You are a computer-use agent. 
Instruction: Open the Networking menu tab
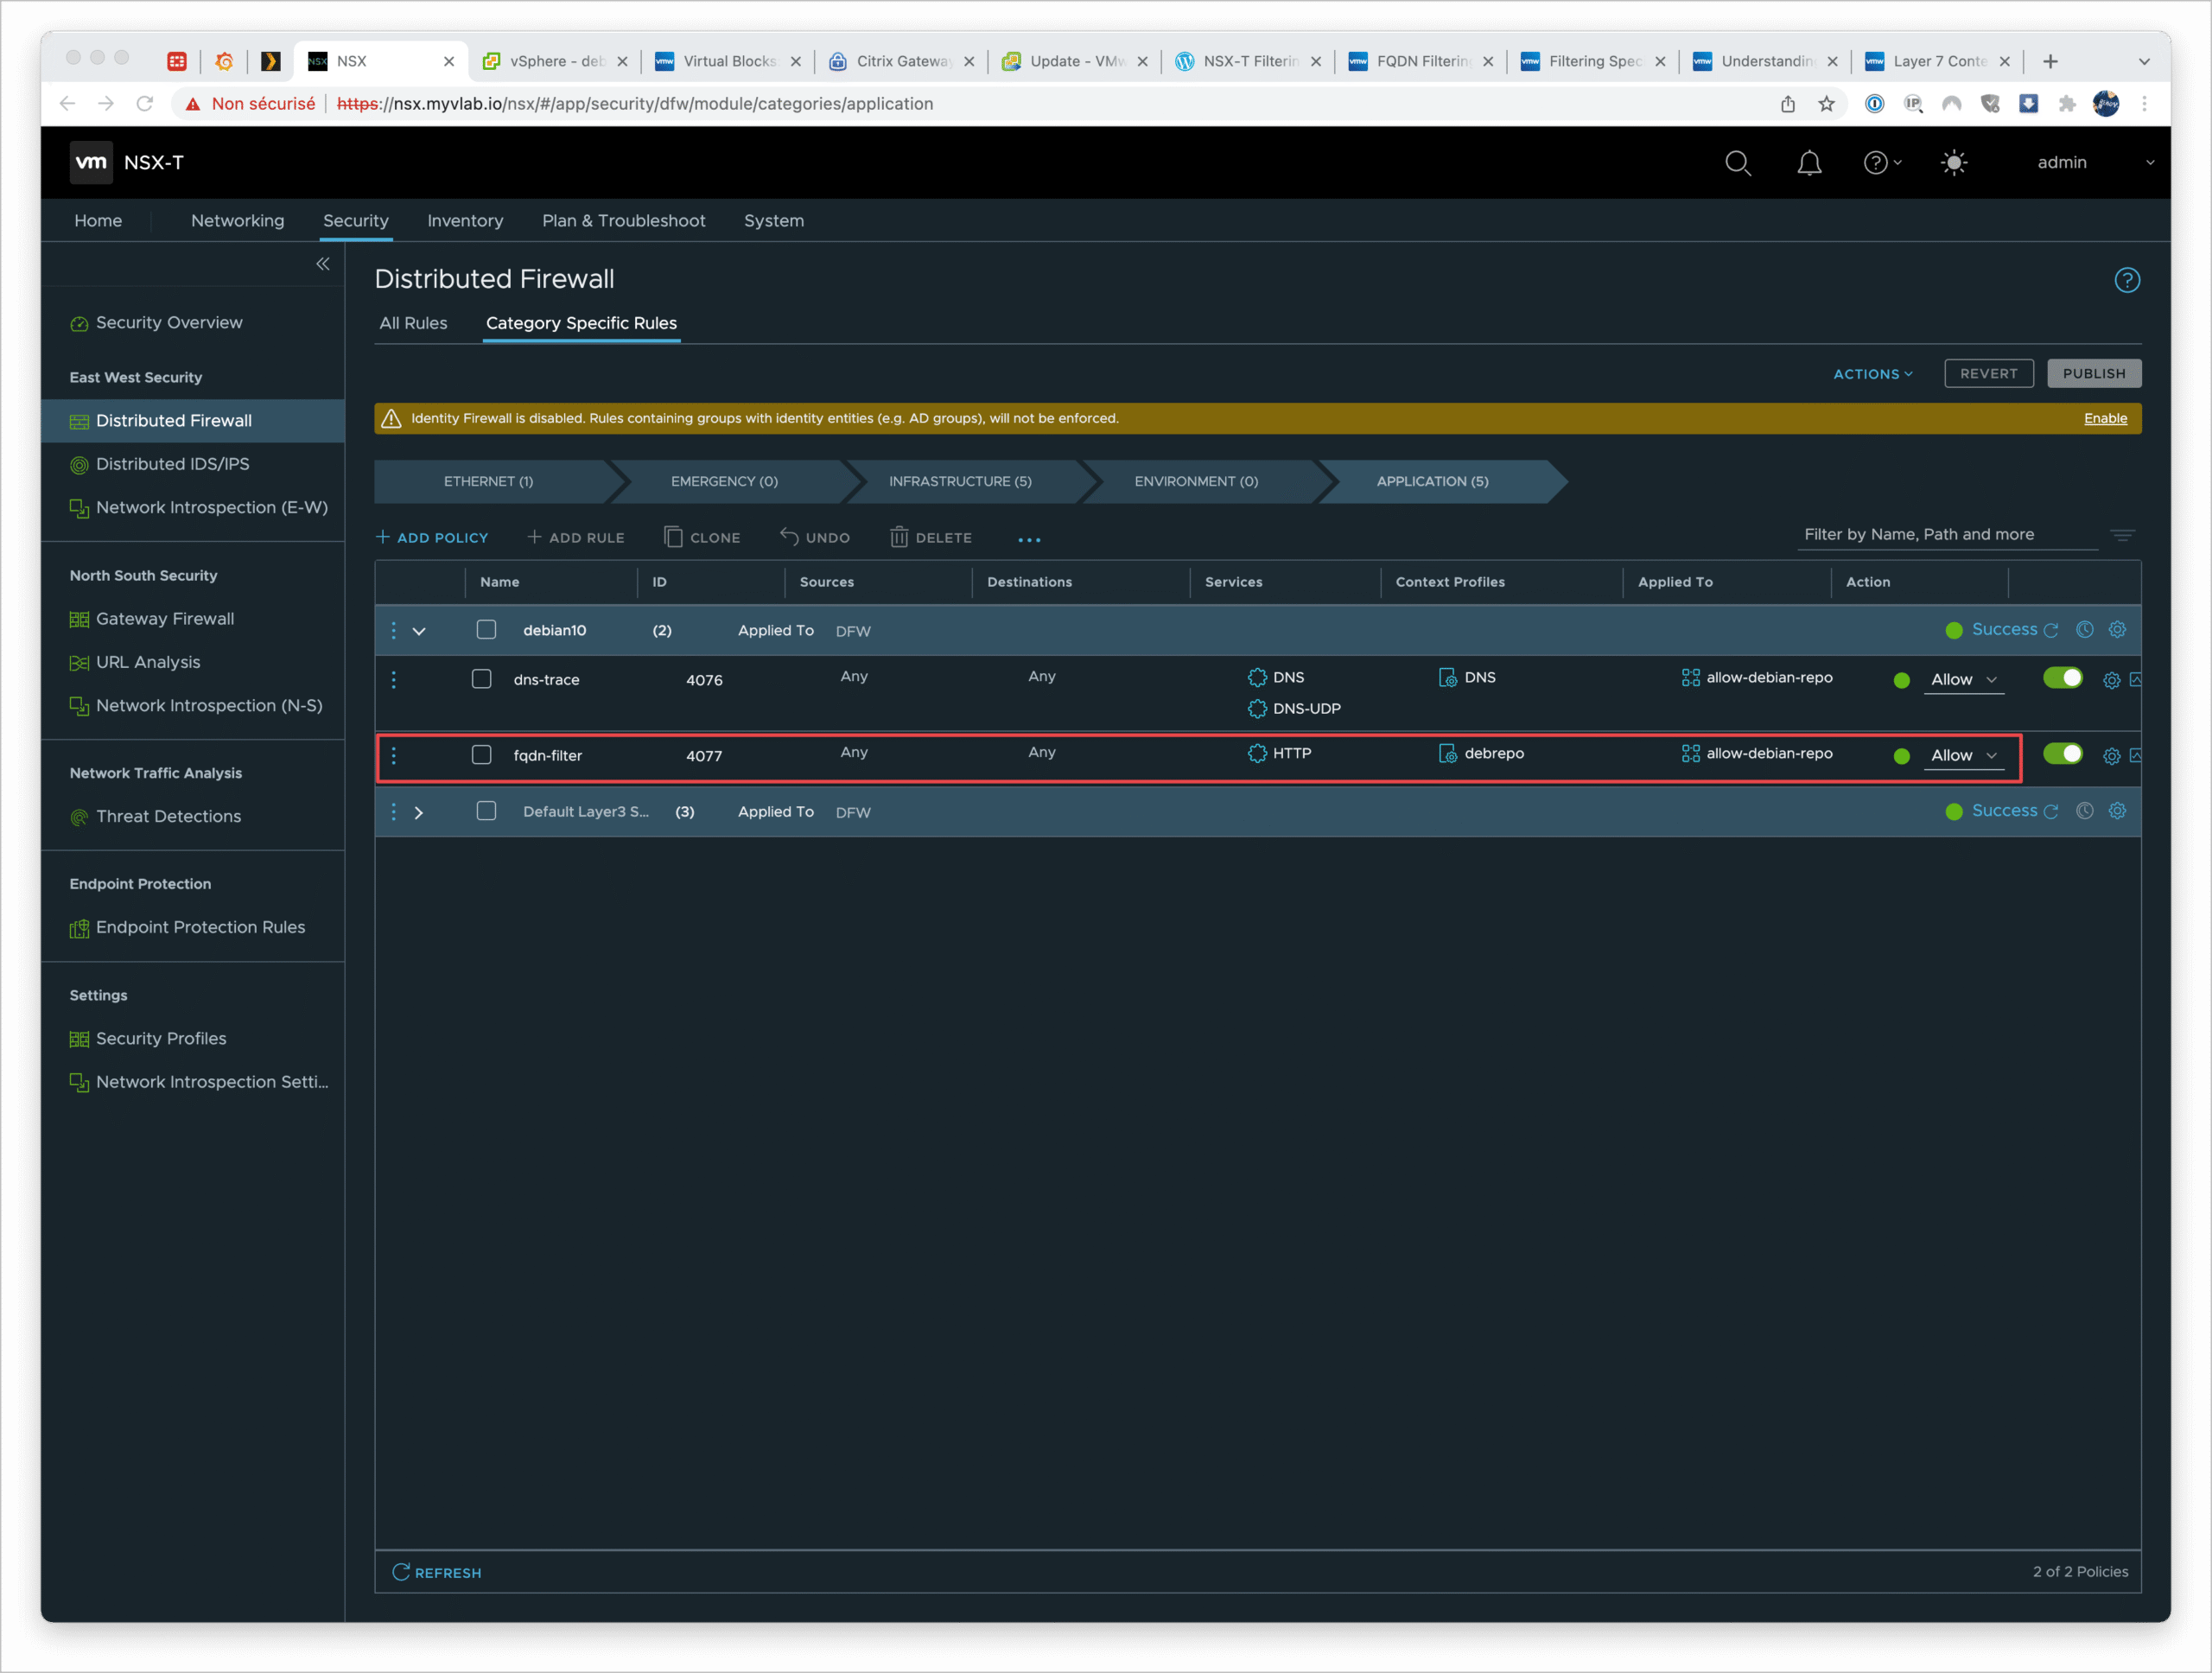pyautogui.click(x=237, y=221)
